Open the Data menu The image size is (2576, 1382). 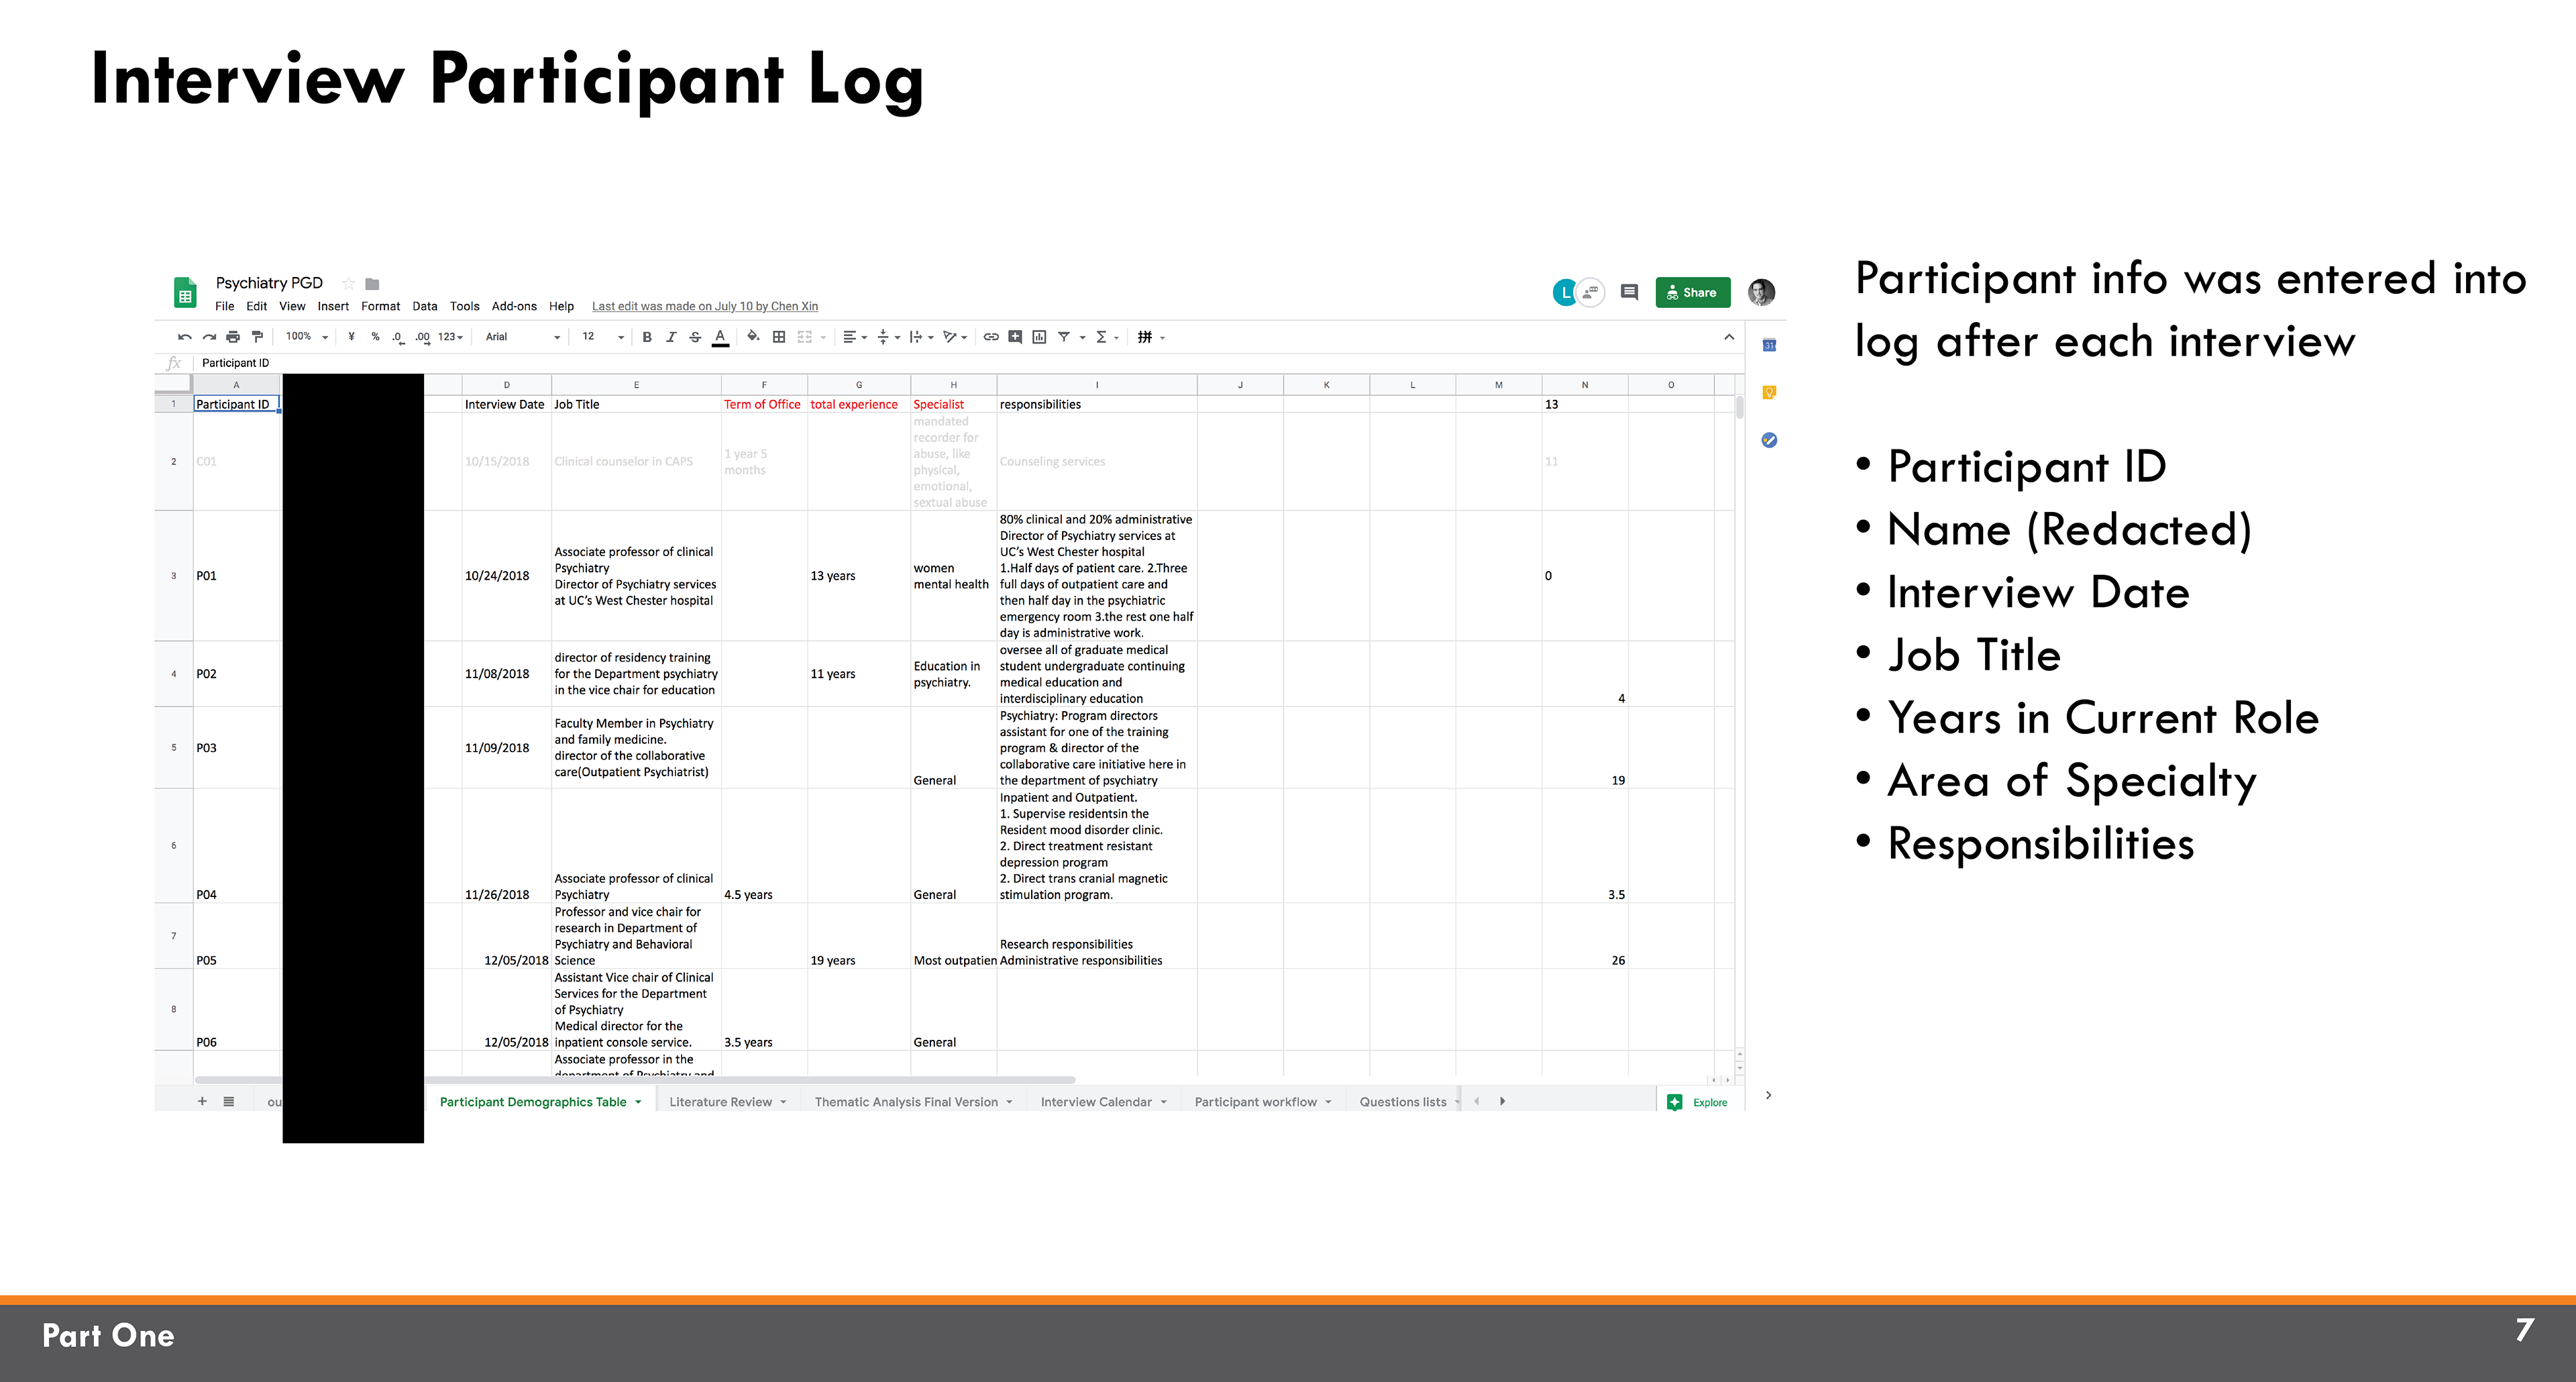pos(424,306)
